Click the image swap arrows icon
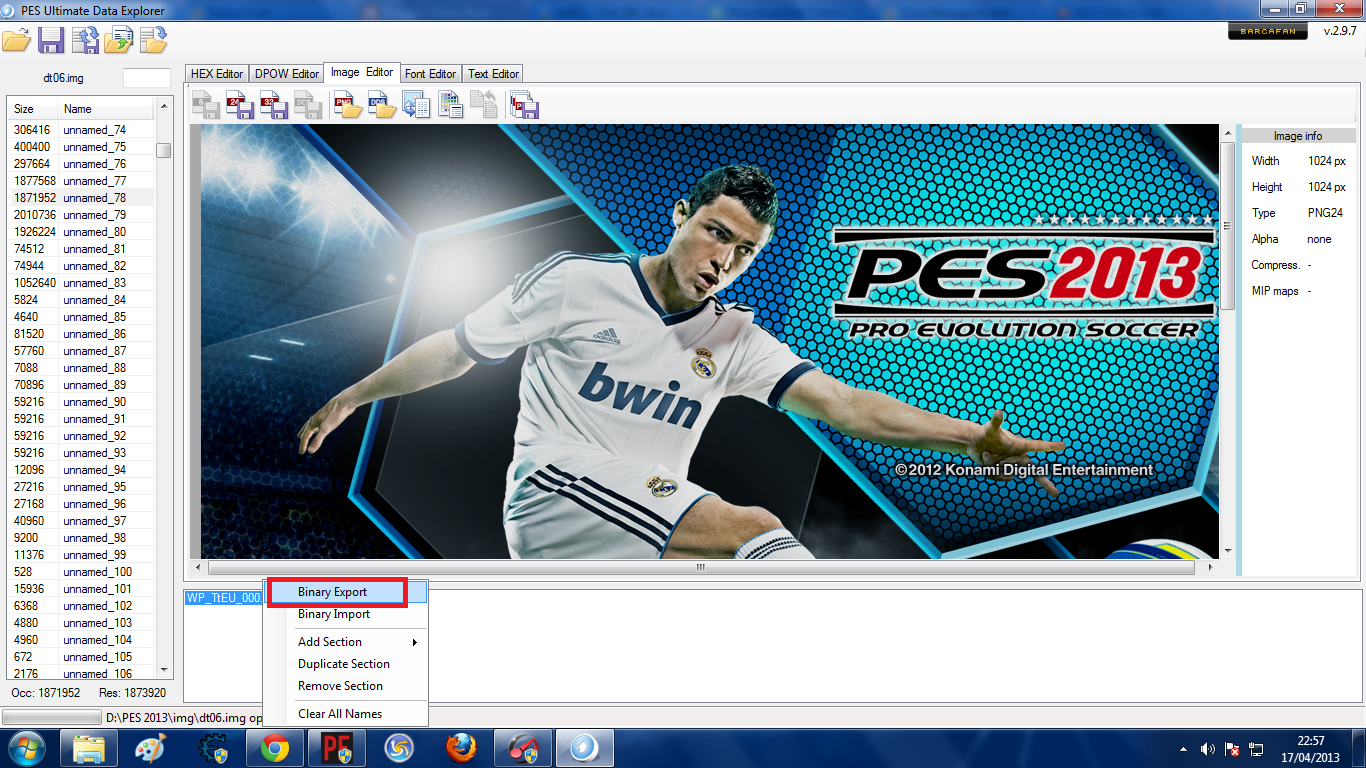1366x768 pixels. (416, 105)
